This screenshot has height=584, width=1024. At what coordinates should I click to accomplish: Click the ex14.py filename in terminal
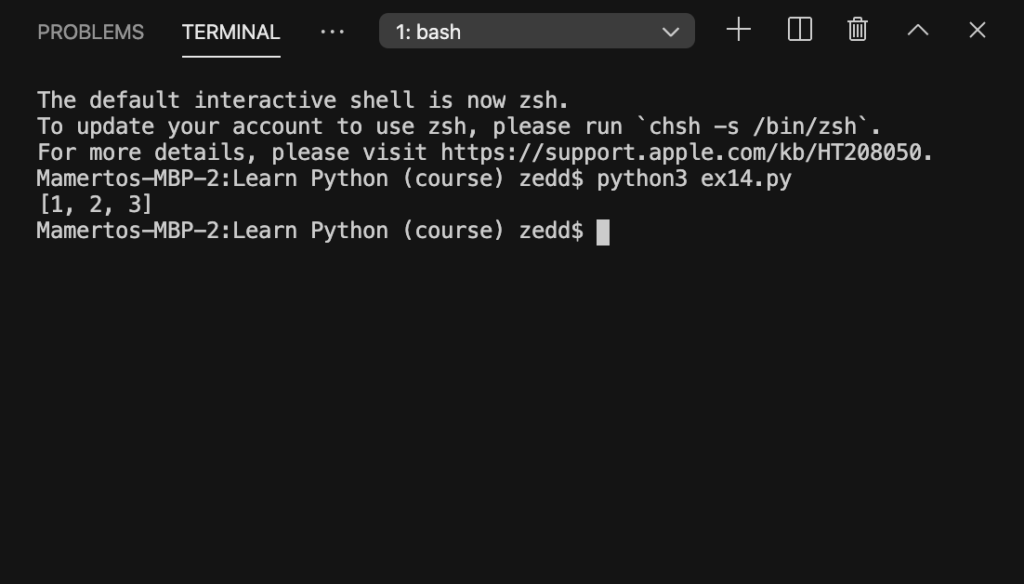pos(746,179)
